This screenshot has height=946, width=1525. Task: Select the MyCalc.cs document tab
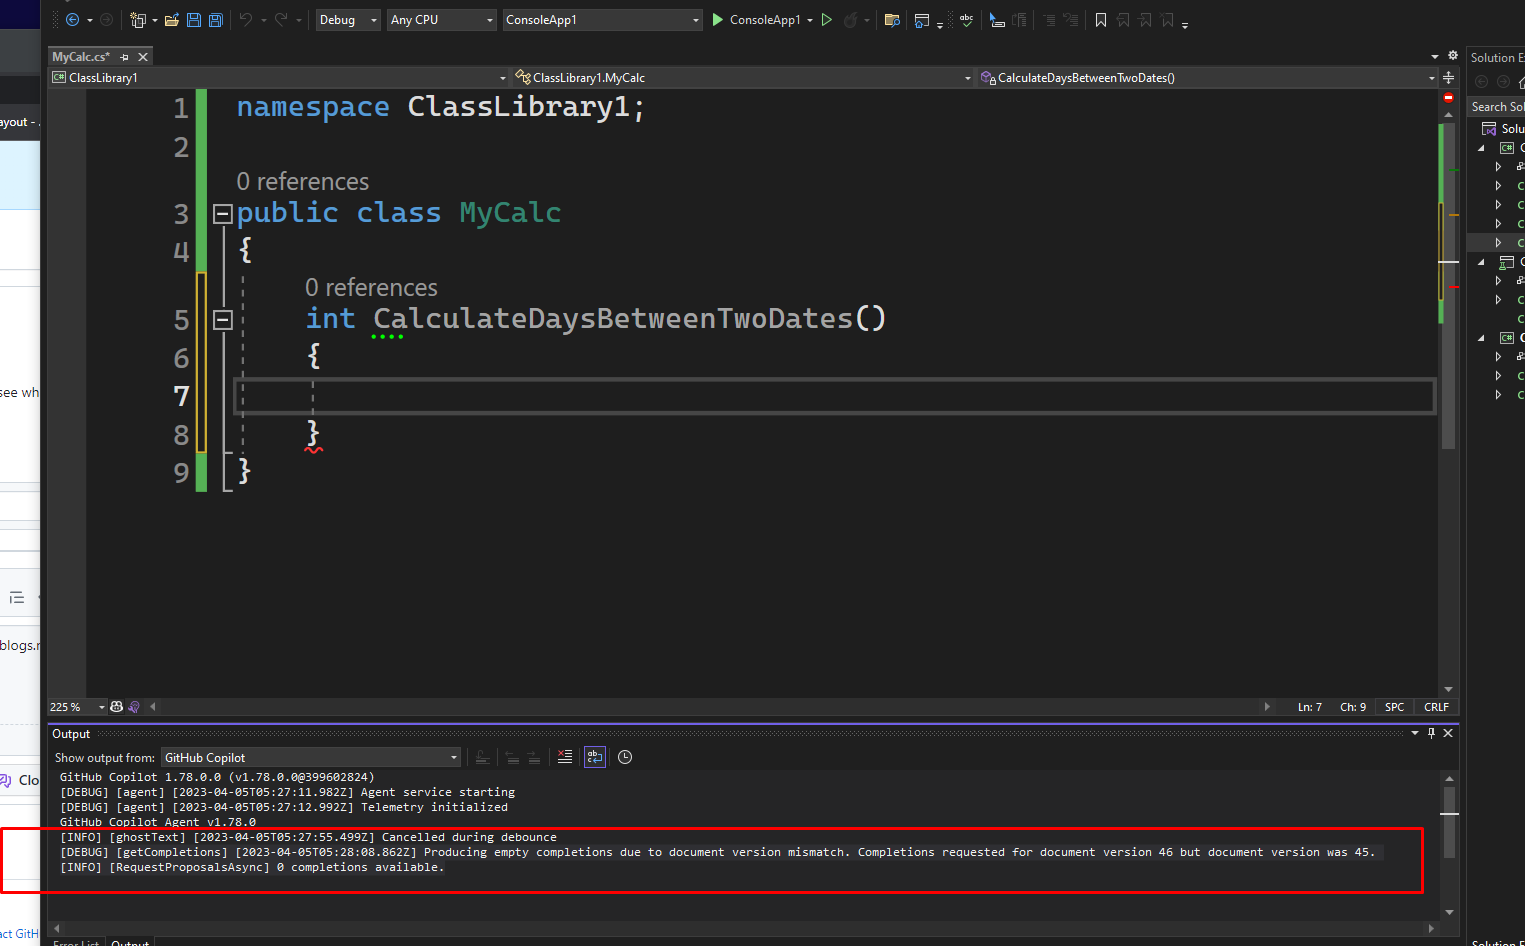click(x=81, y=57)
